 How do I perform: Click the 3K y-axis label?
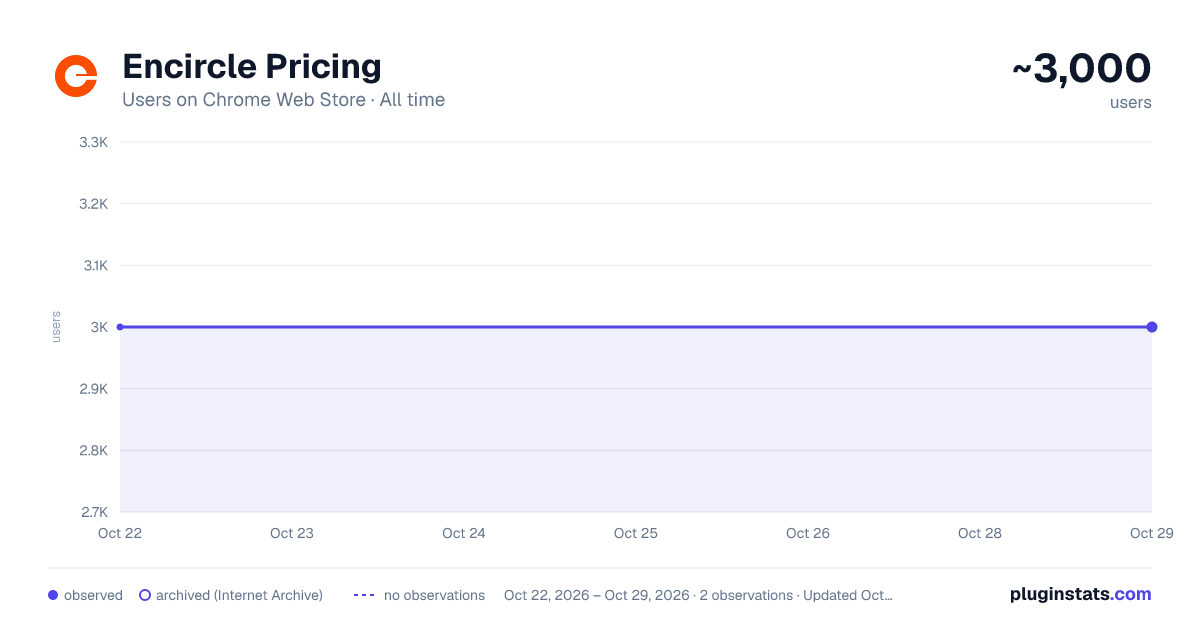point(99,327)
